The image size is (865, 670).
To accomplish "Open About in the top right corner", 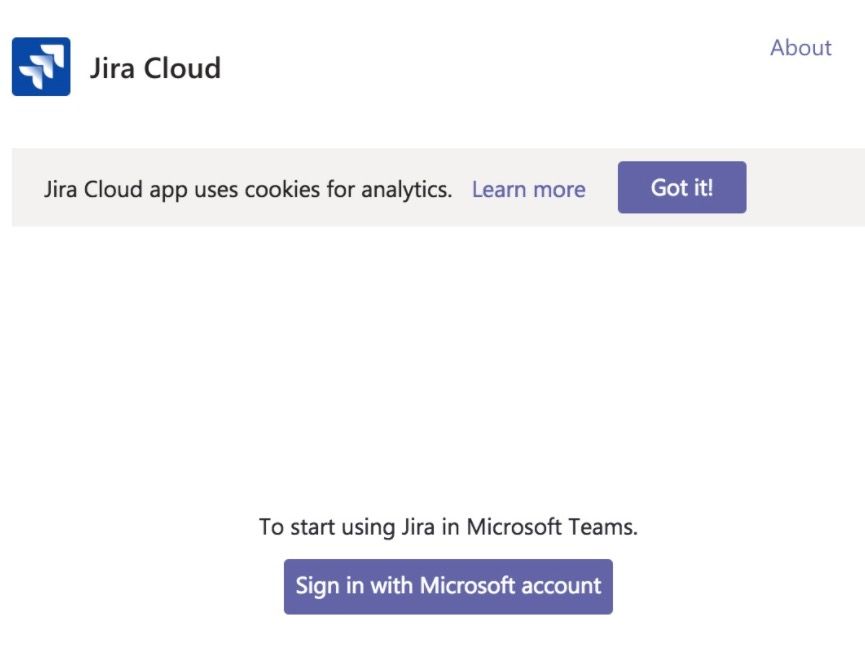I will tap(800, 47).
